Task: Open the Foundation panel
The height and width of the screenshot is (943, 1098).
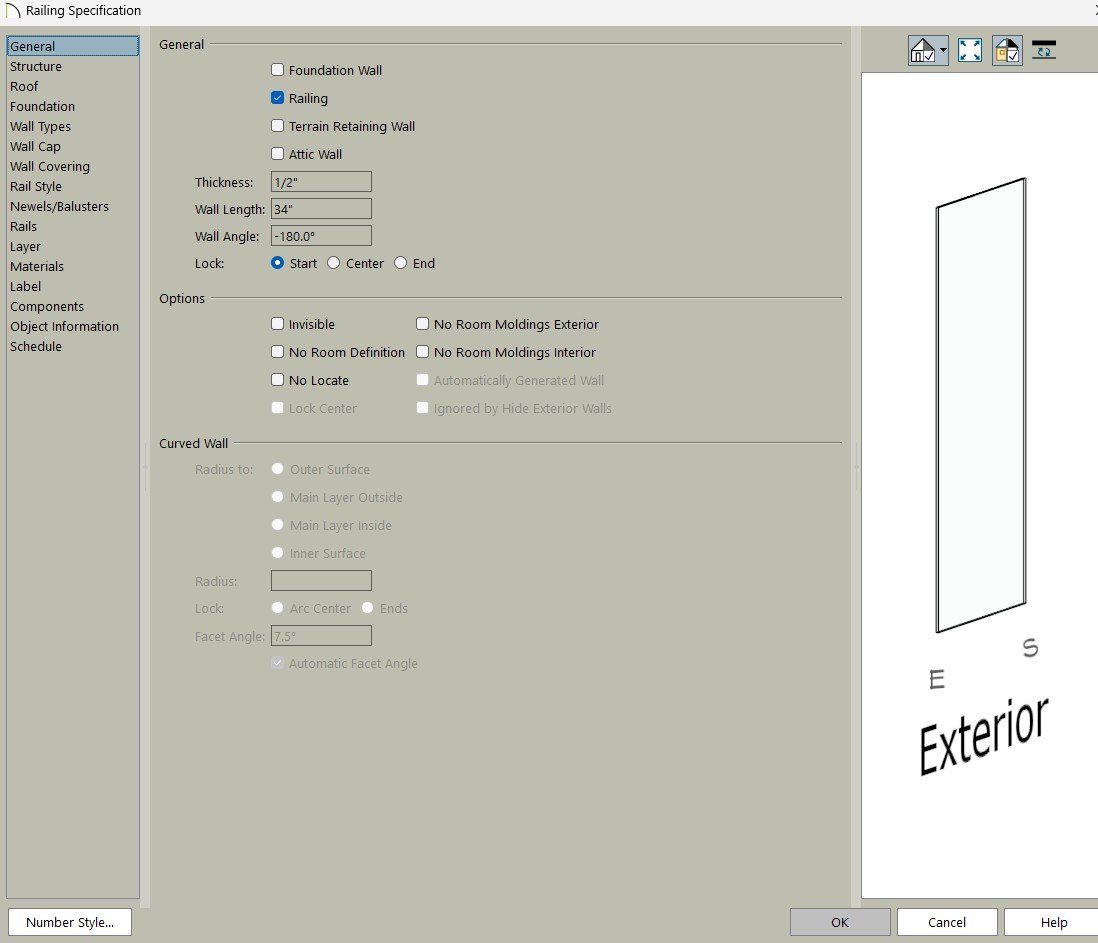Action: point(73,106)
